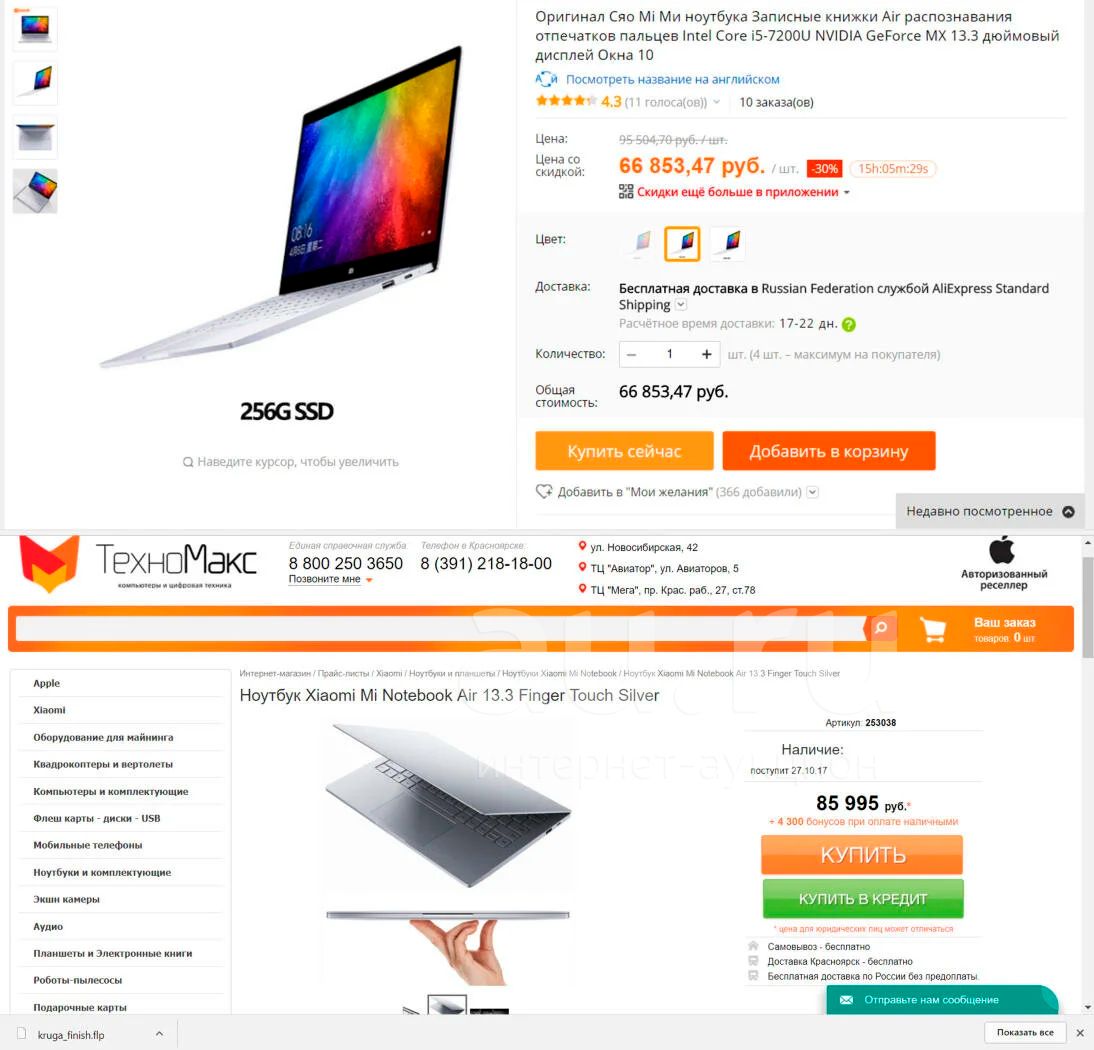Viewport: 1094px width, 1050px height.
Task: Select the third color variant swatch
Action: point(728,243)
